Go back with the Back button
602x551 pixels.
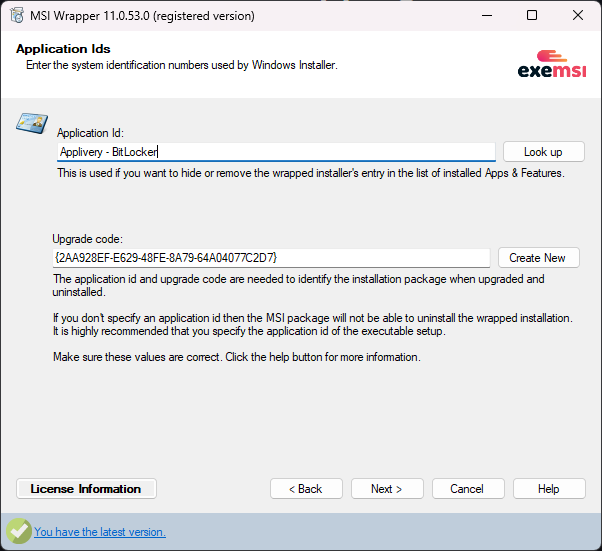[x=306, y=489]
